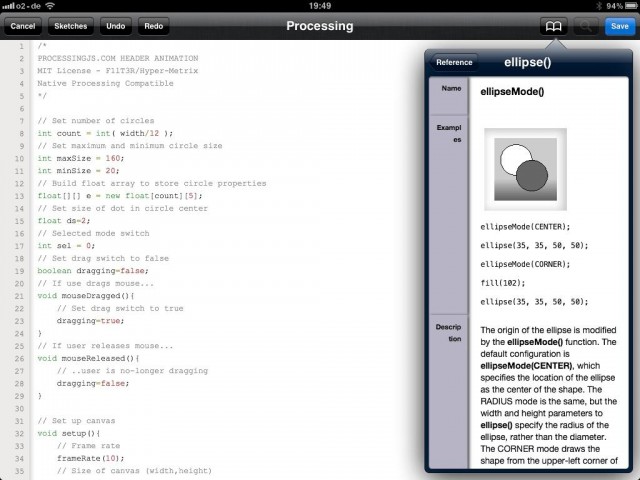Tap the clock in status bar
This screenshot has width=640, height=480.
click(x=320, y=5)
